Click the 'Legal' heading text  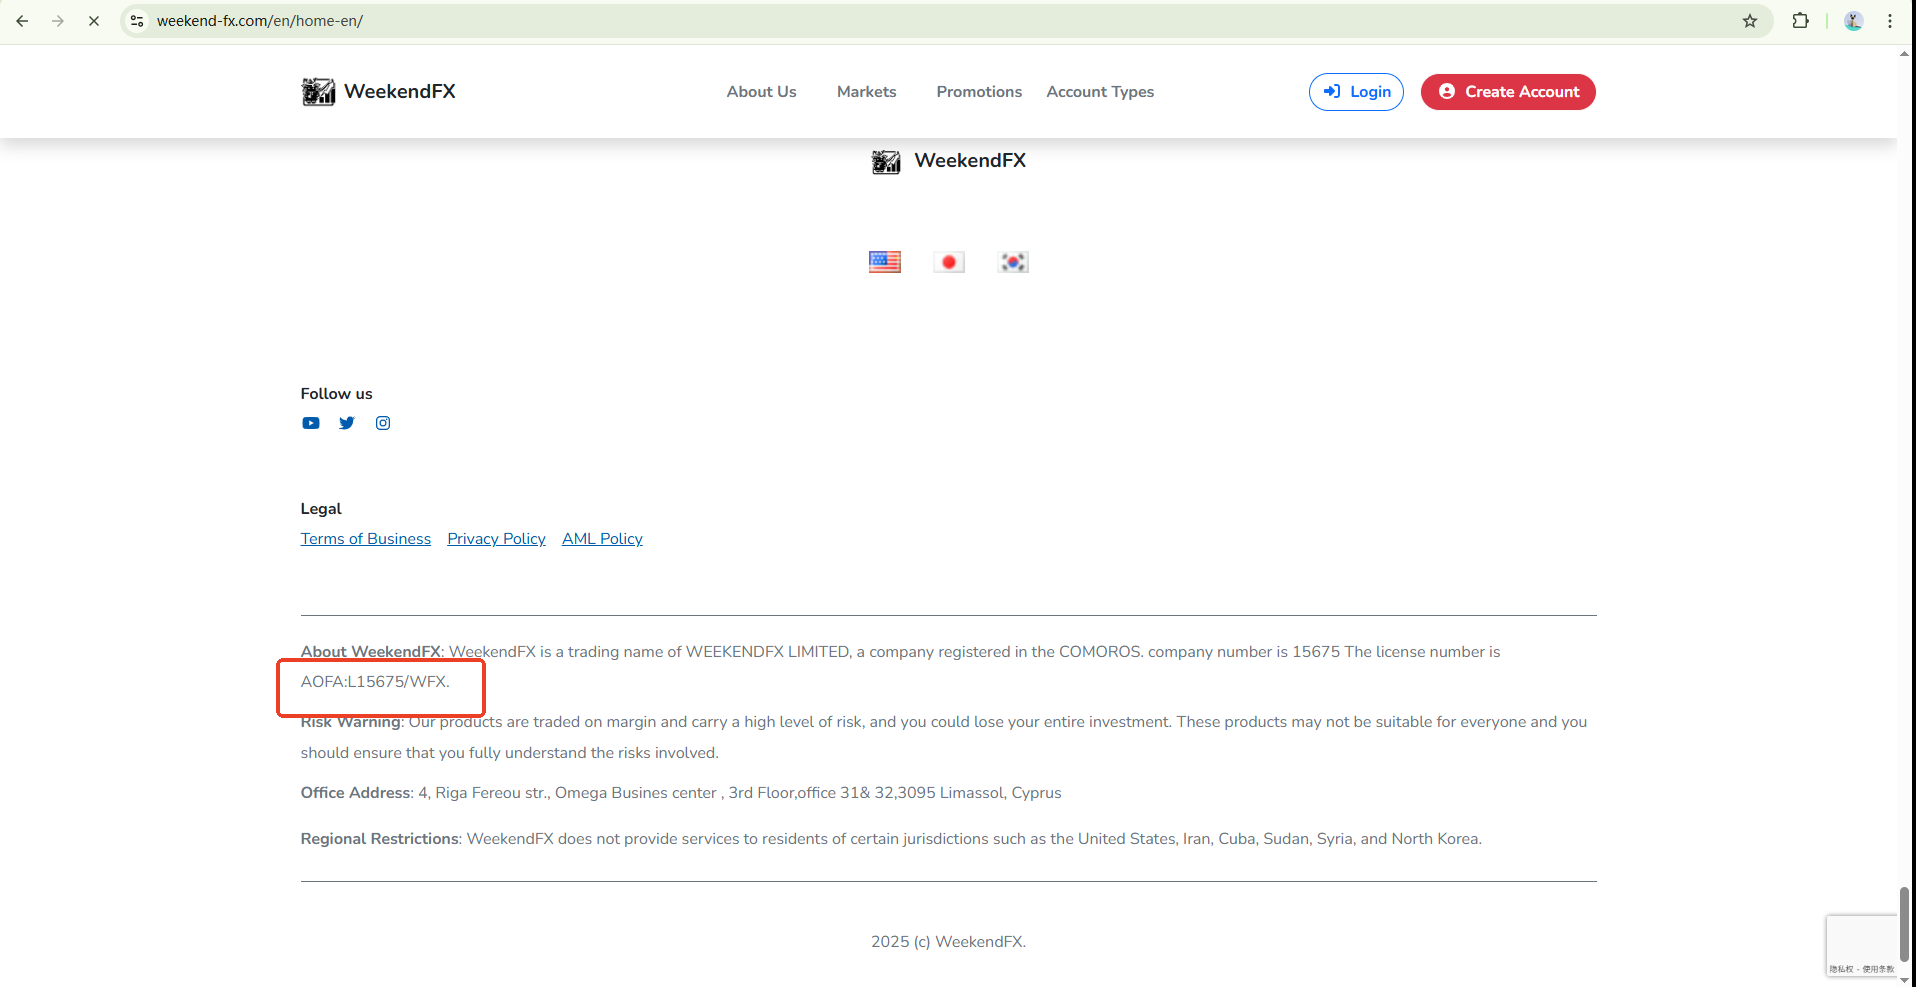[x=321, y=509]
